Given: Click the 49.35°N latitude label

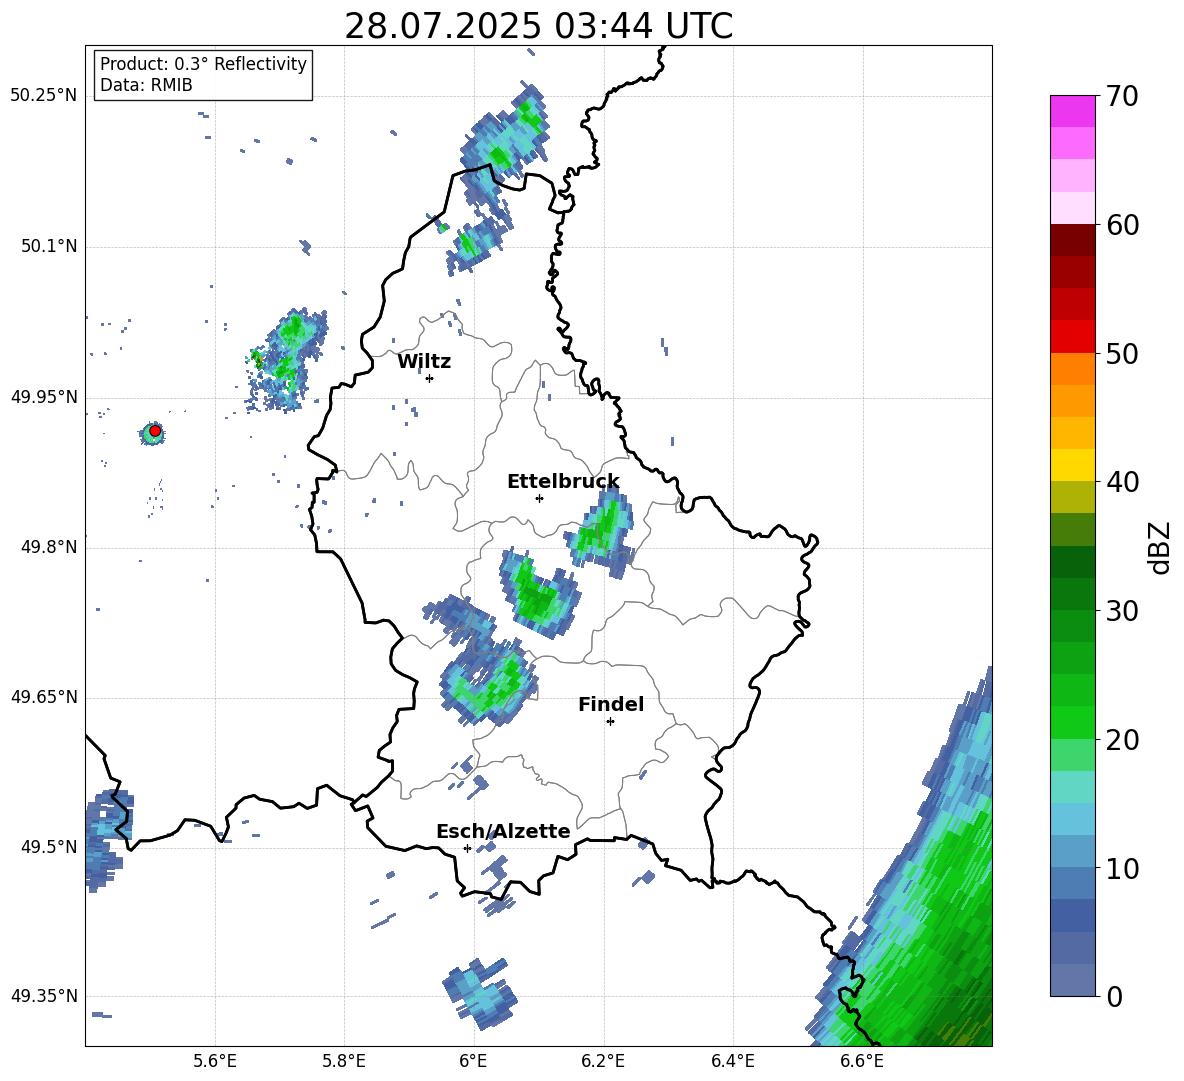Looking at the screenshot, I should click(x=44, y=996).
